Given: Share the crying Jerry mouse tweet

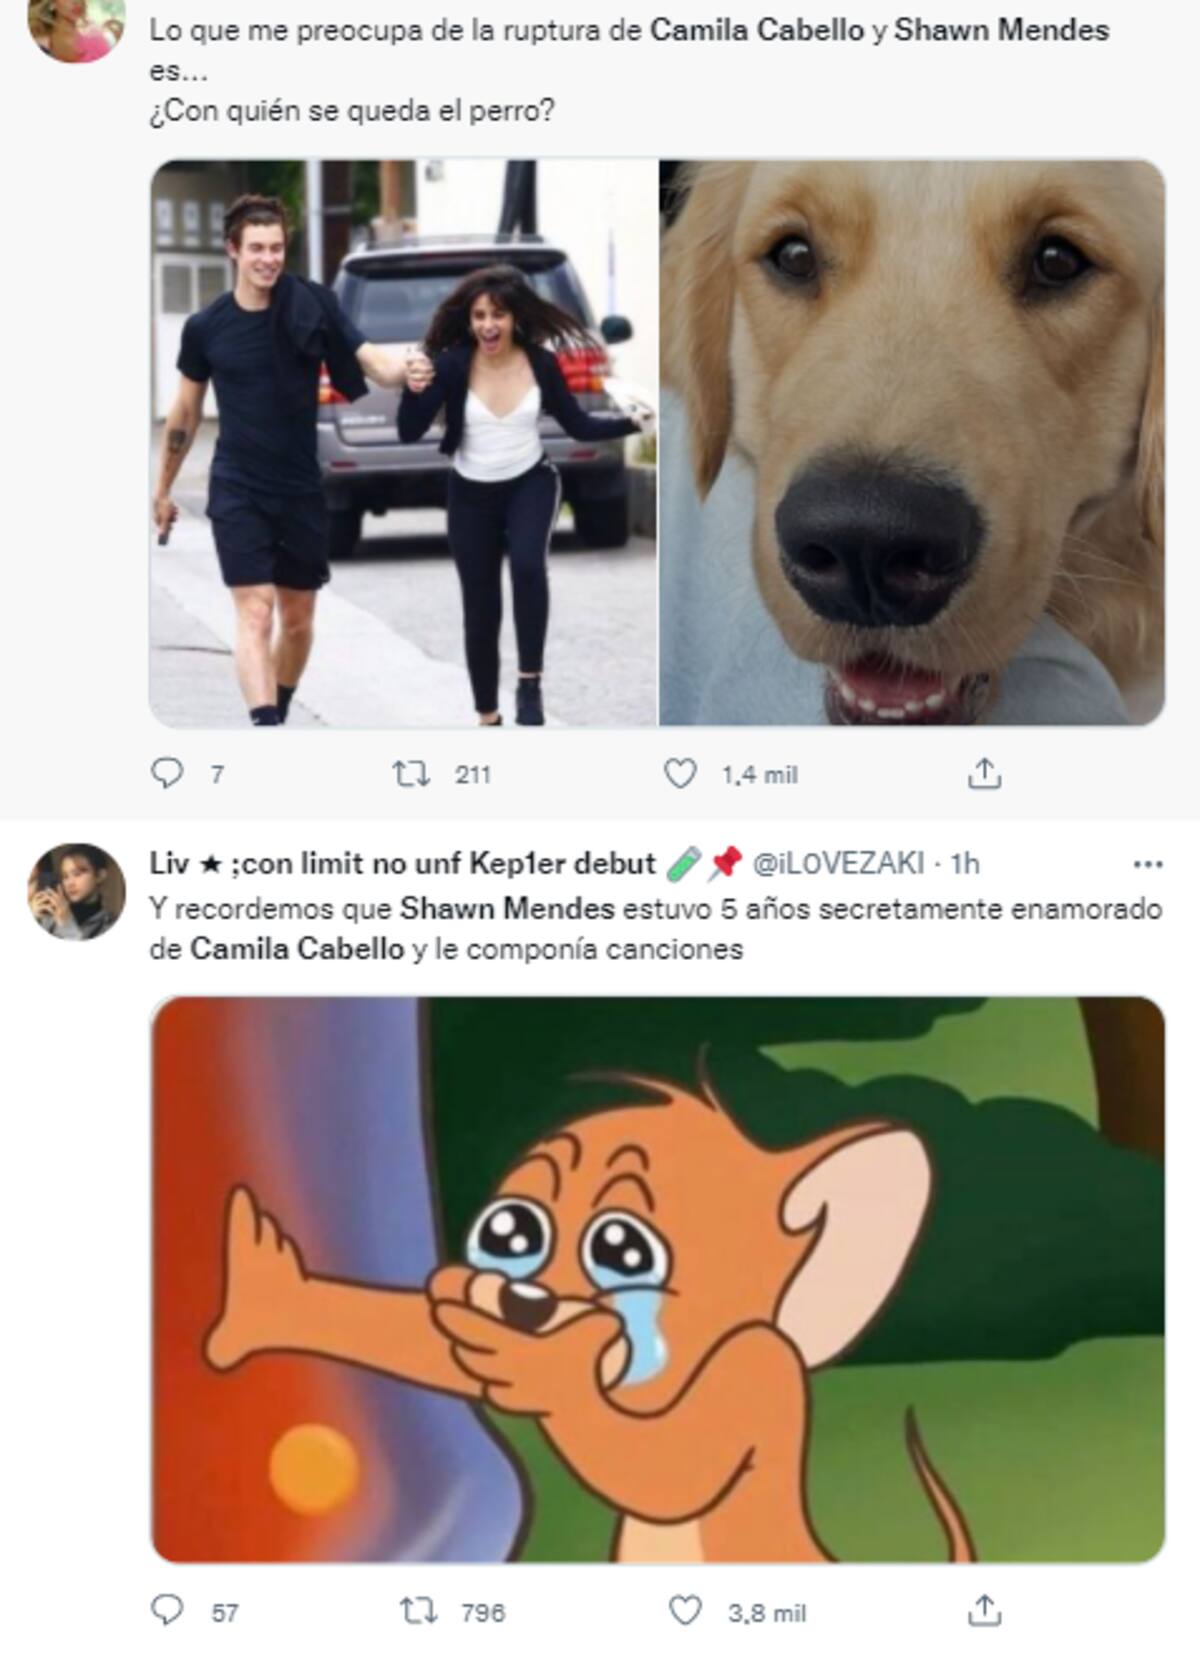Looking at the screenshot, I should click(984, 1611).
